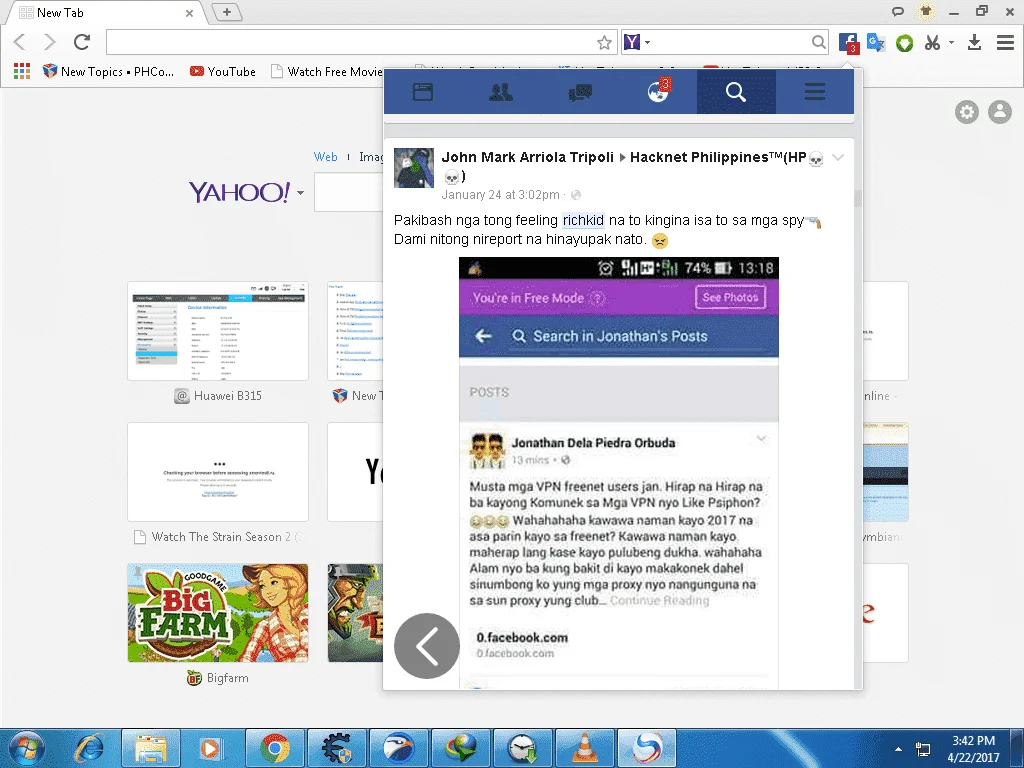Open the Watch Free Movie bookmark
The image size is (1024, 768).
coord(327,71)
